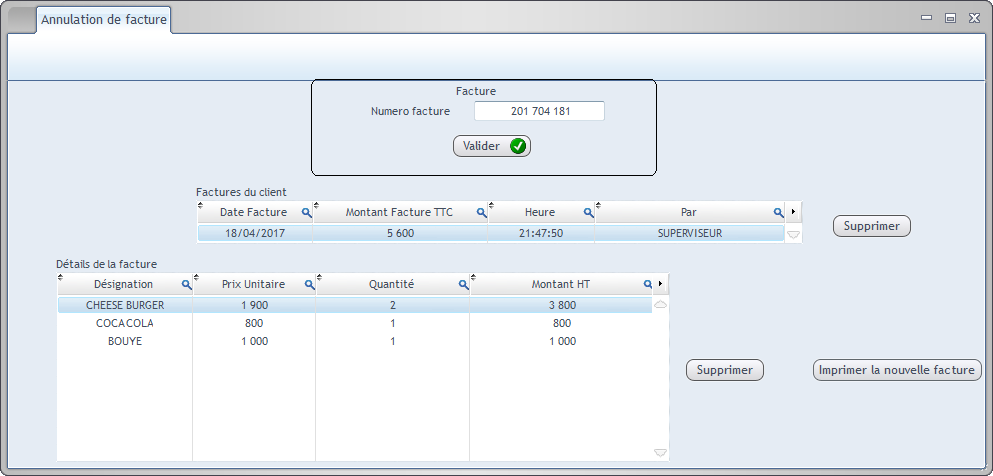The width and height of the screenshot is (993, 476).
Task: Click search icon in Date Facture column
Action: (x=306, y=213)
